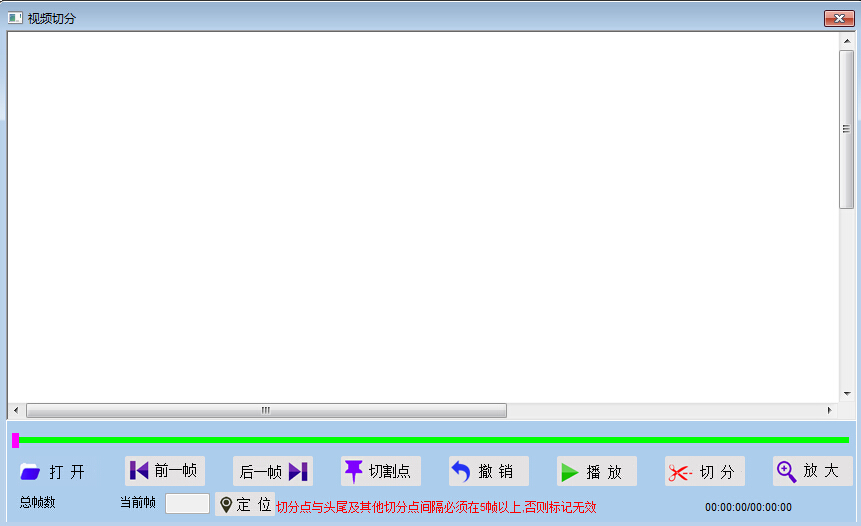Viewport: 861px width, 526px height.
Task: Go to previous frame with 前一帧 button
Action: pyautogui.click(x=165, y=471)
